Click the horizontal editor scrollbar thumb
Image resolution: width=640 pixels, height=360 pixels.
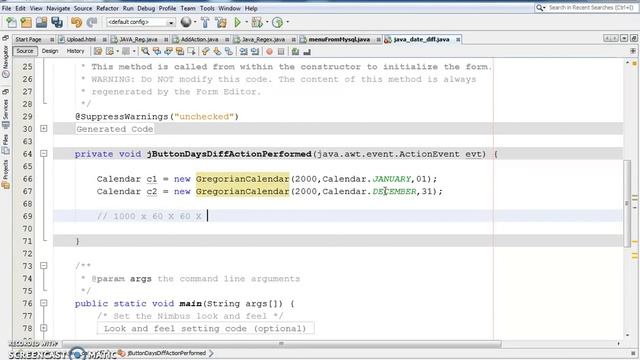pyautogui.click(x=282, y=344)
